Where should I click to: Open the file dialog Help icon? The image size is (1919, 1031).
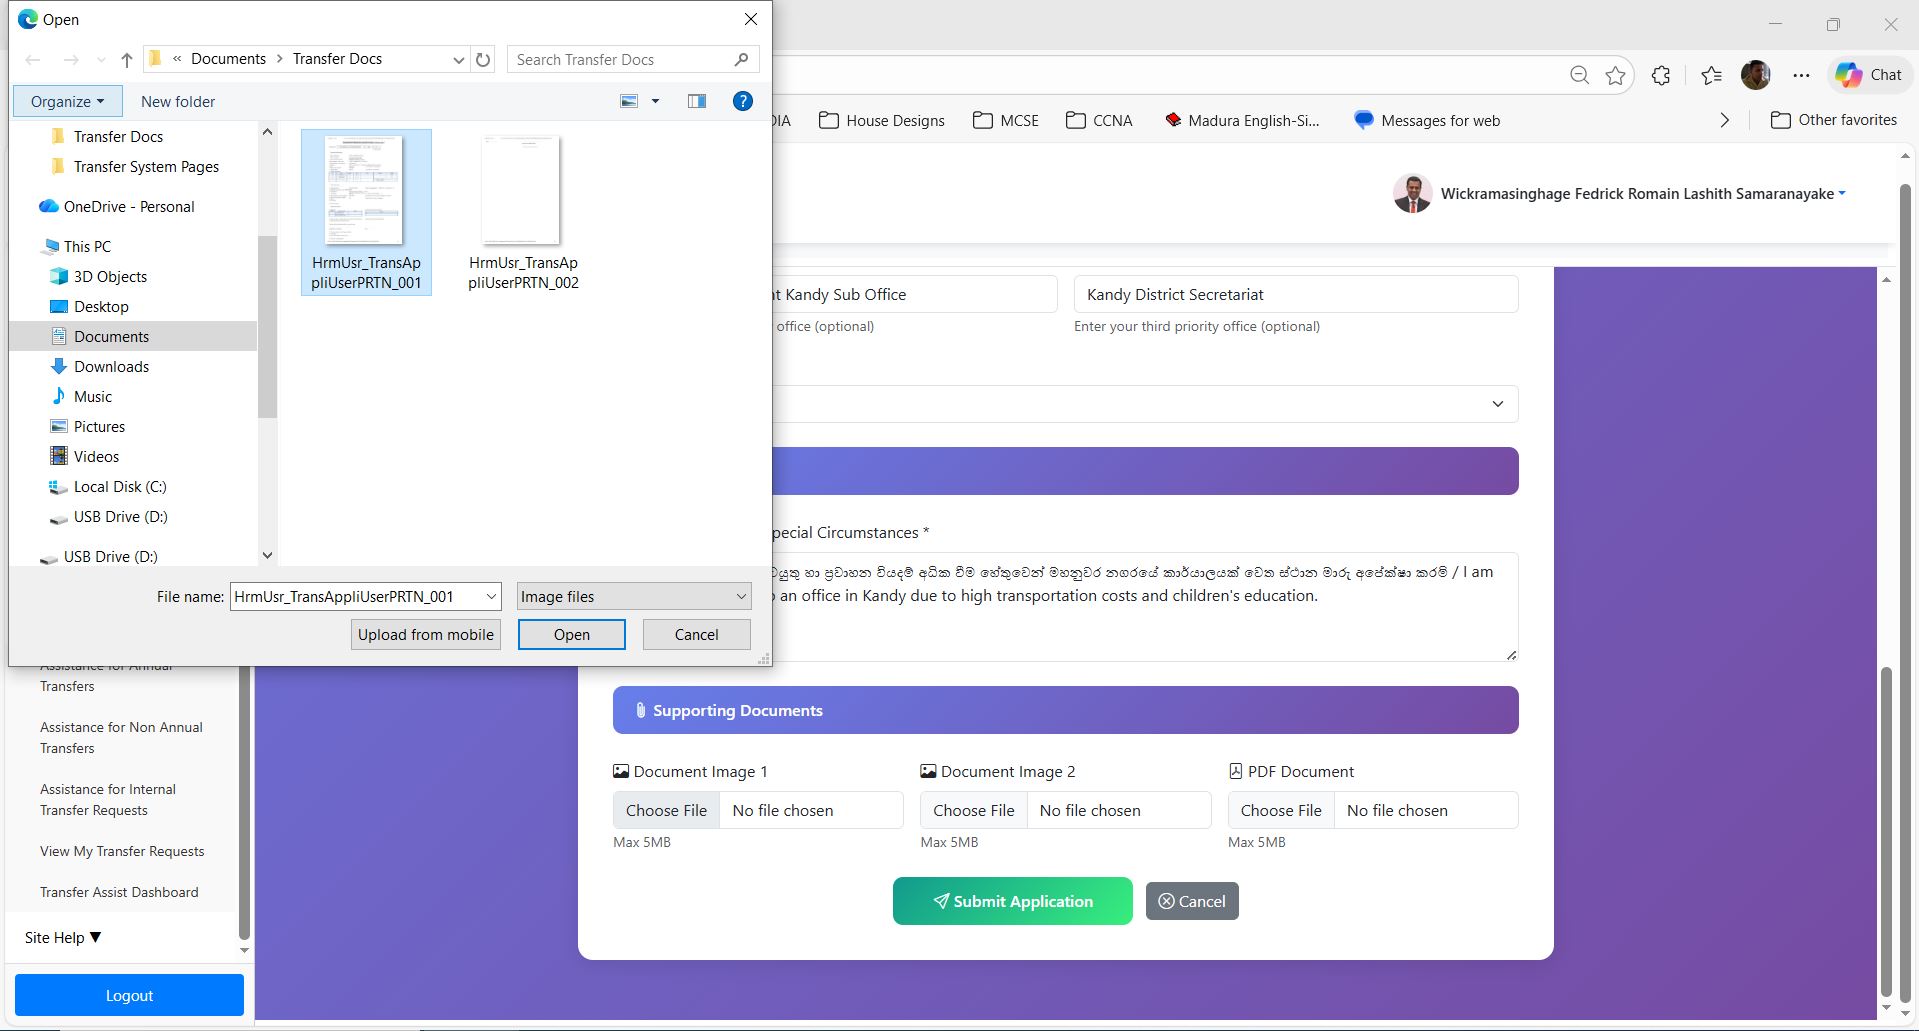[742, 101]
